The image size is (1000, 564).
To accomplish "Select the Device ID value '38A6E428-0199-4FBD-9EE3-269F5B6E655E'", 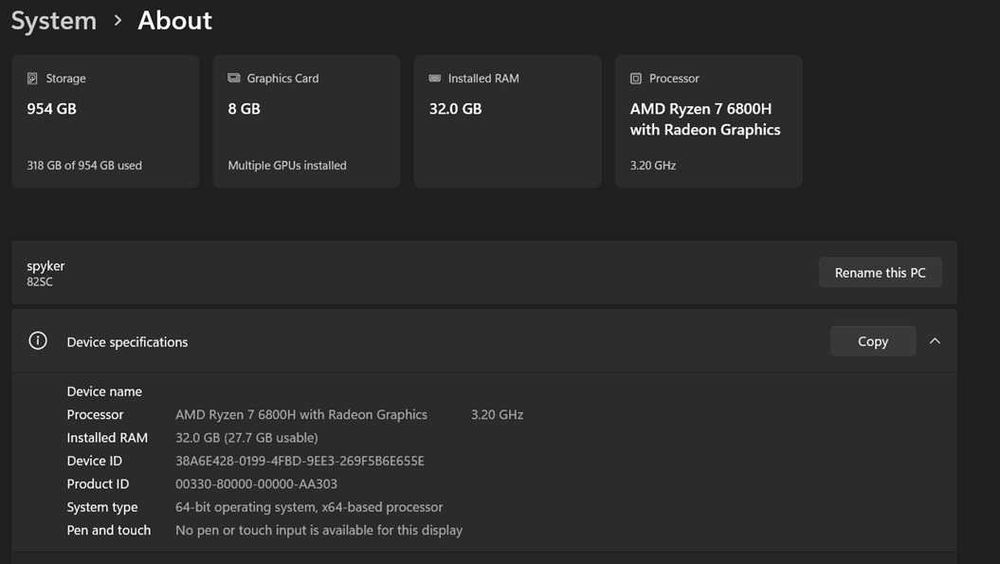I will tap(300, 461).
